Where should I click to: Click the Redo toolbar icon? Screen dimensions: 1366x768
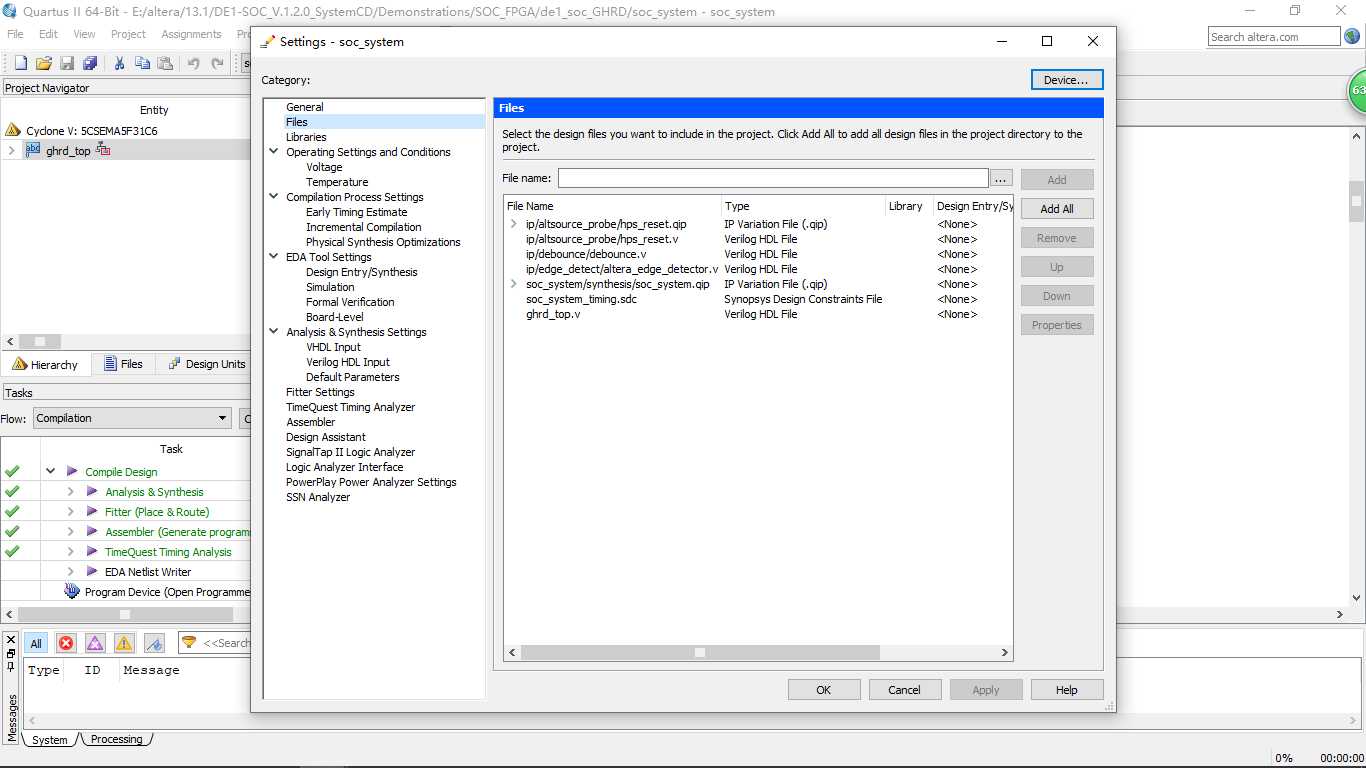coord(217,63)
